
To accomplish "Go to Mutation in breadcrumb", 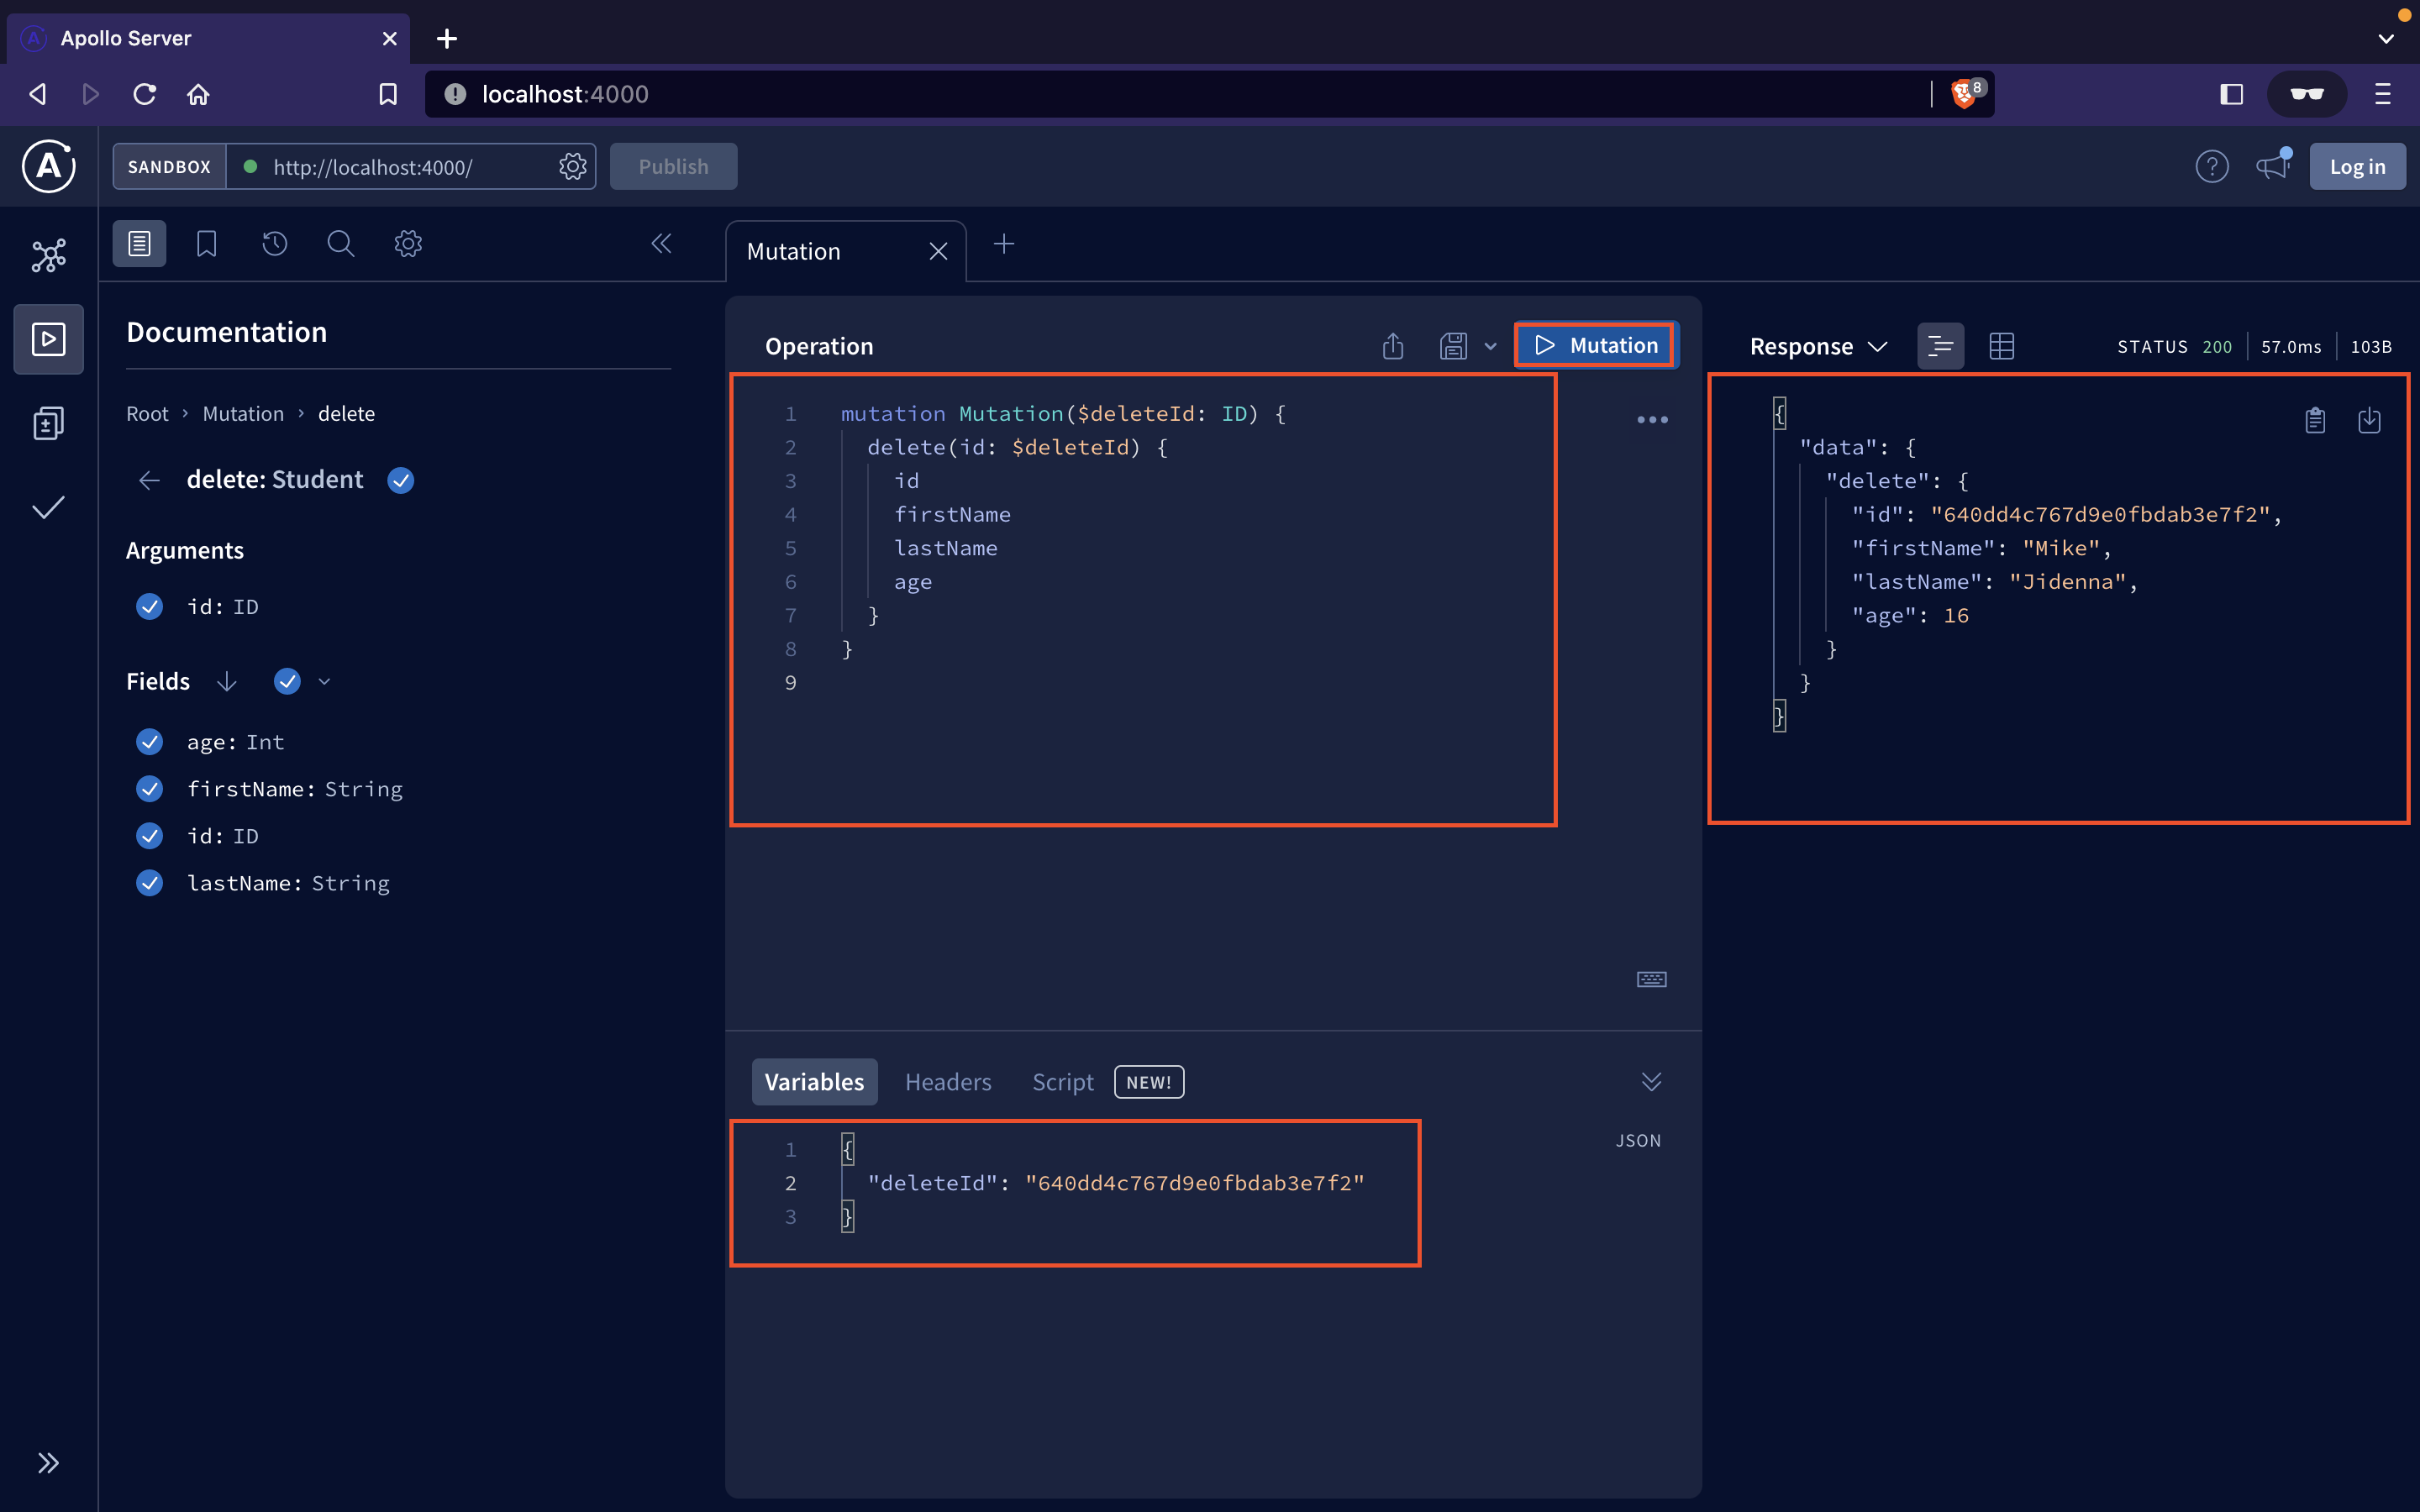I will (x=243, y=414).
